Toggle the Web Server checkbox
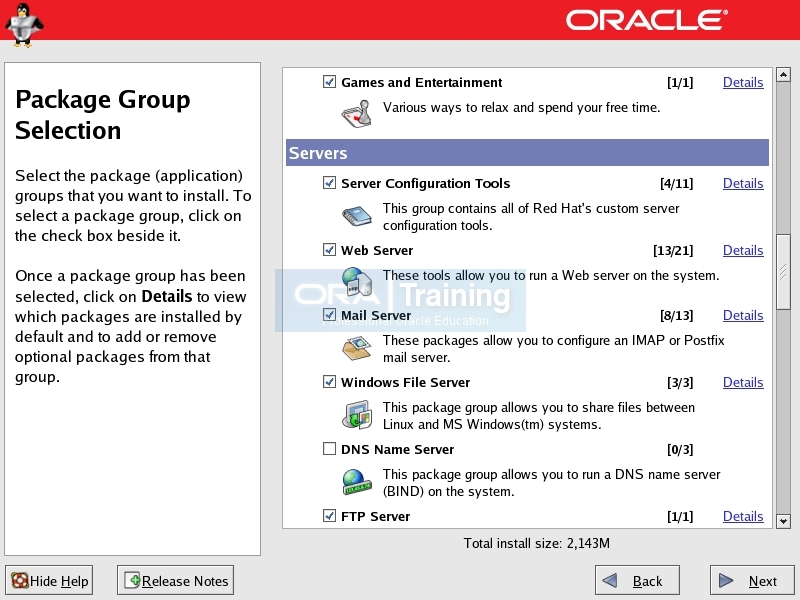800x600 pixels. (329, 249)
